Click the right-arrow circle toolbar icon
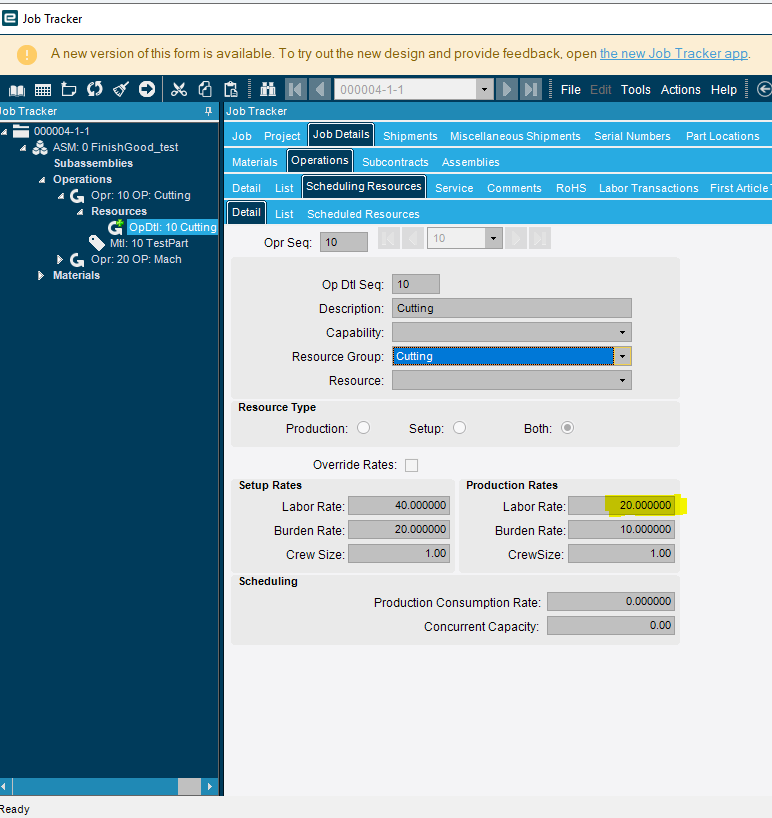Viewport: 772px width, 818px height. coord(147,90)
